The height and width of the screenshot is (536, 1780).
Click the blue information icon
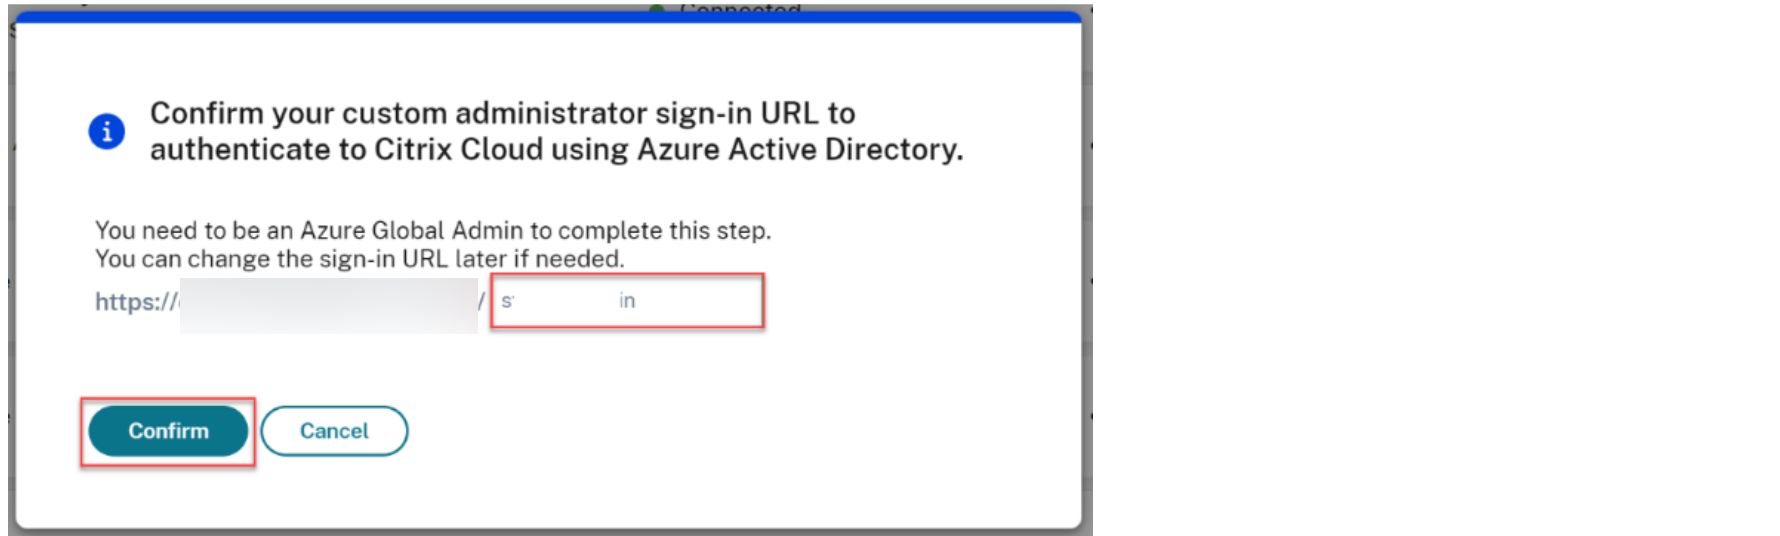click(107, 131)
